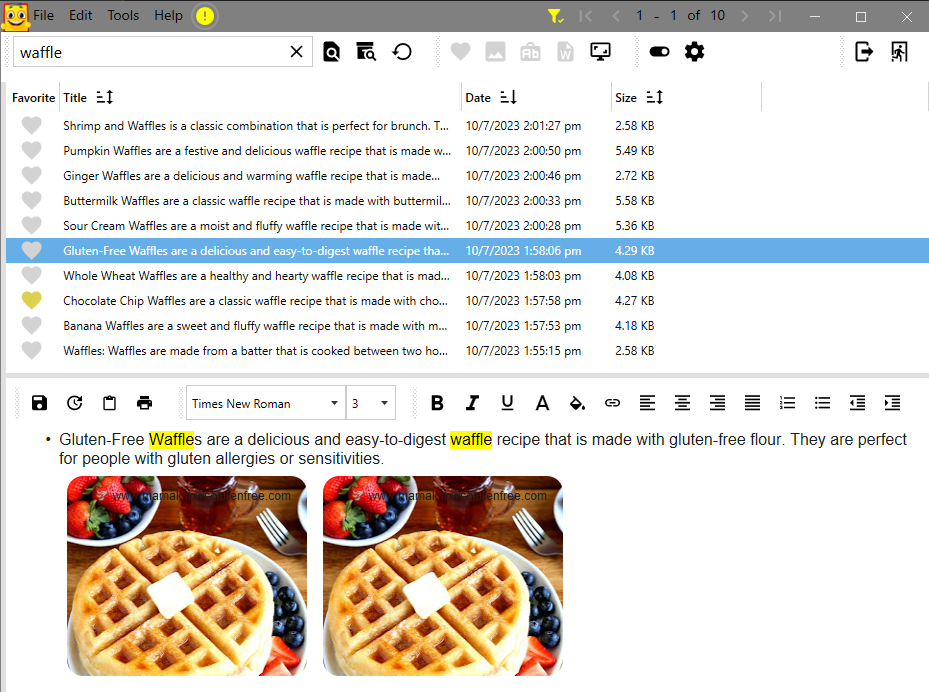Favorite the Ginger Waffles entry
Screen dimensions: 929x692
[31, 175]
